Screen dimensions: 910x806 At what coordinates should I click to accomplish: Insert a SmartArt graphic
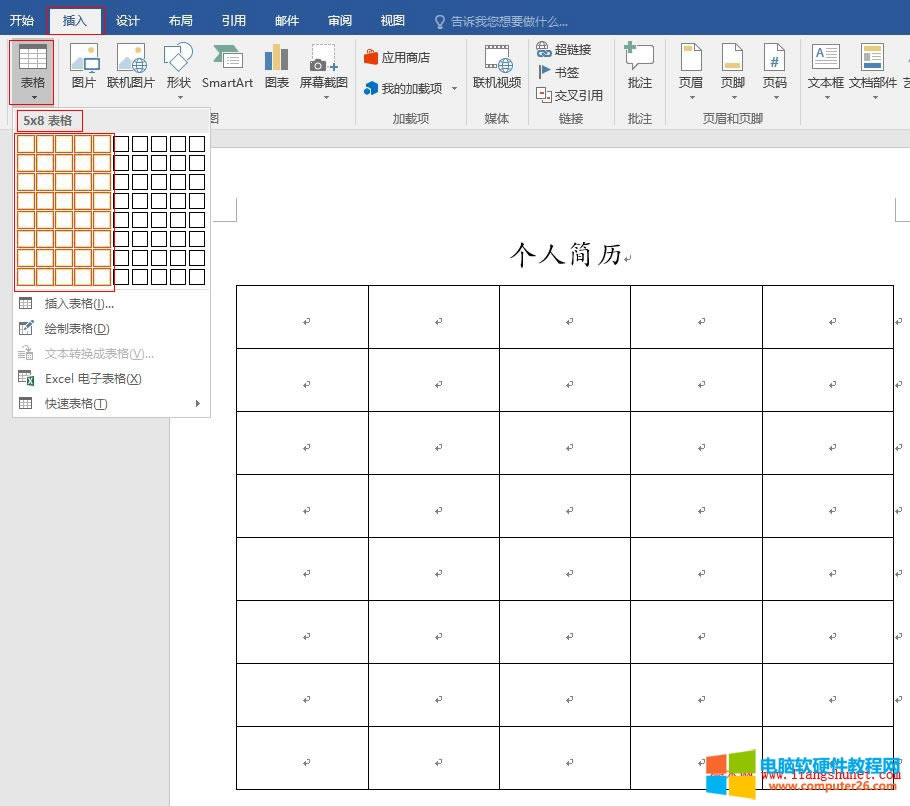pyautogui.click(x=226, y=70)
